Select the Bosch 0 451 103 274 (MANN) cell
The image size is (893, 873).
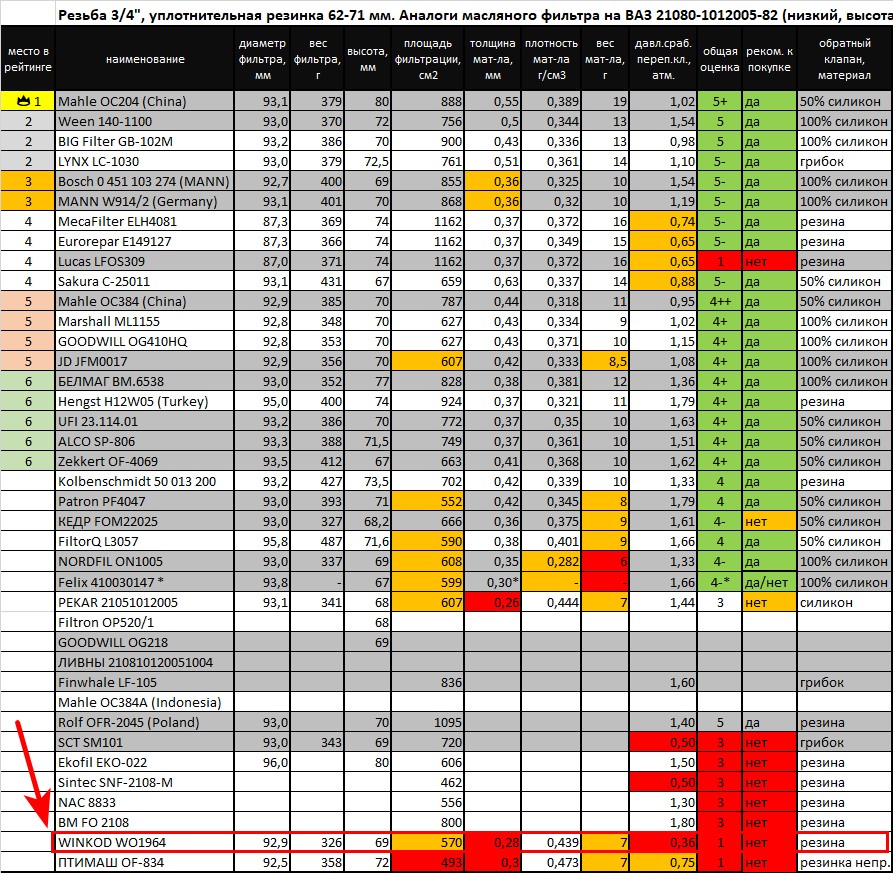coord(145,181)
